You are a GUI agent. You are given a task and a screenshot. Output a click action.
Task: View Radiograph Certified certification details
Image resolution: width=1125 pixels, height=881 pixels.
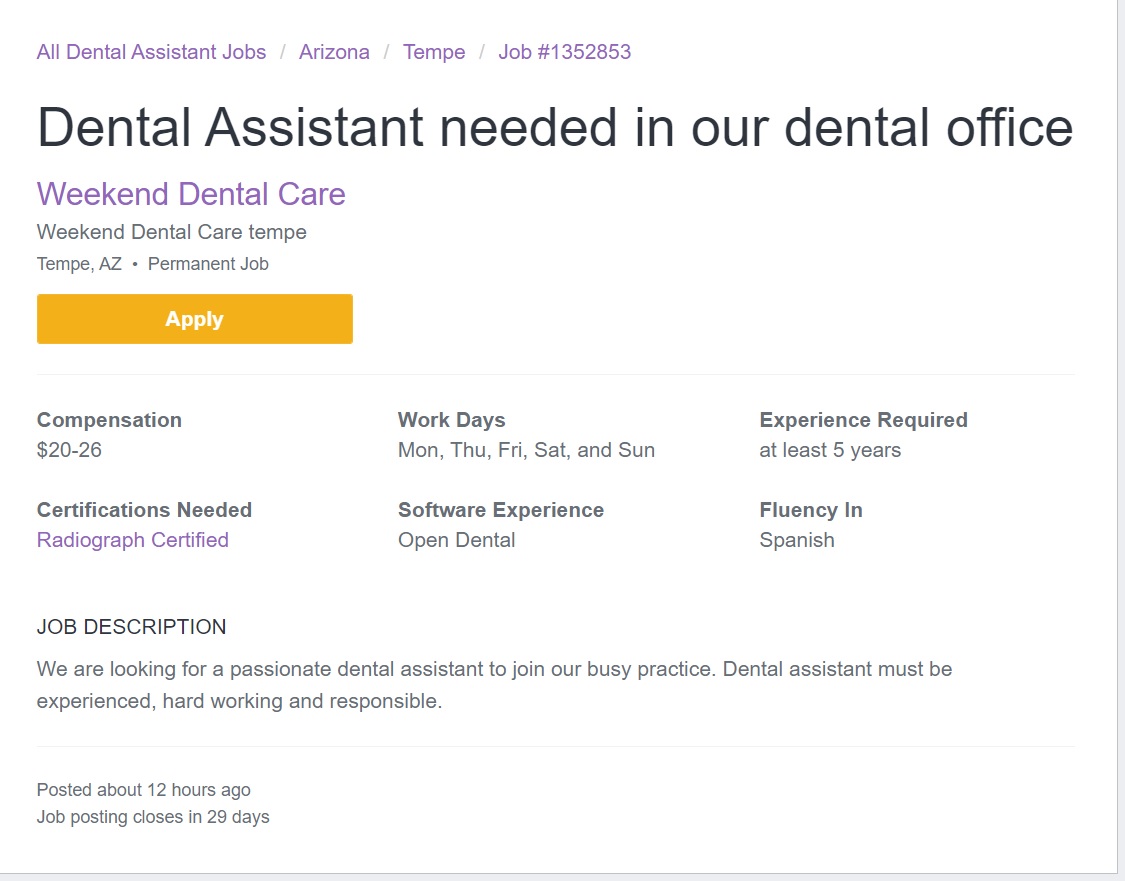[x=133, y=540]
